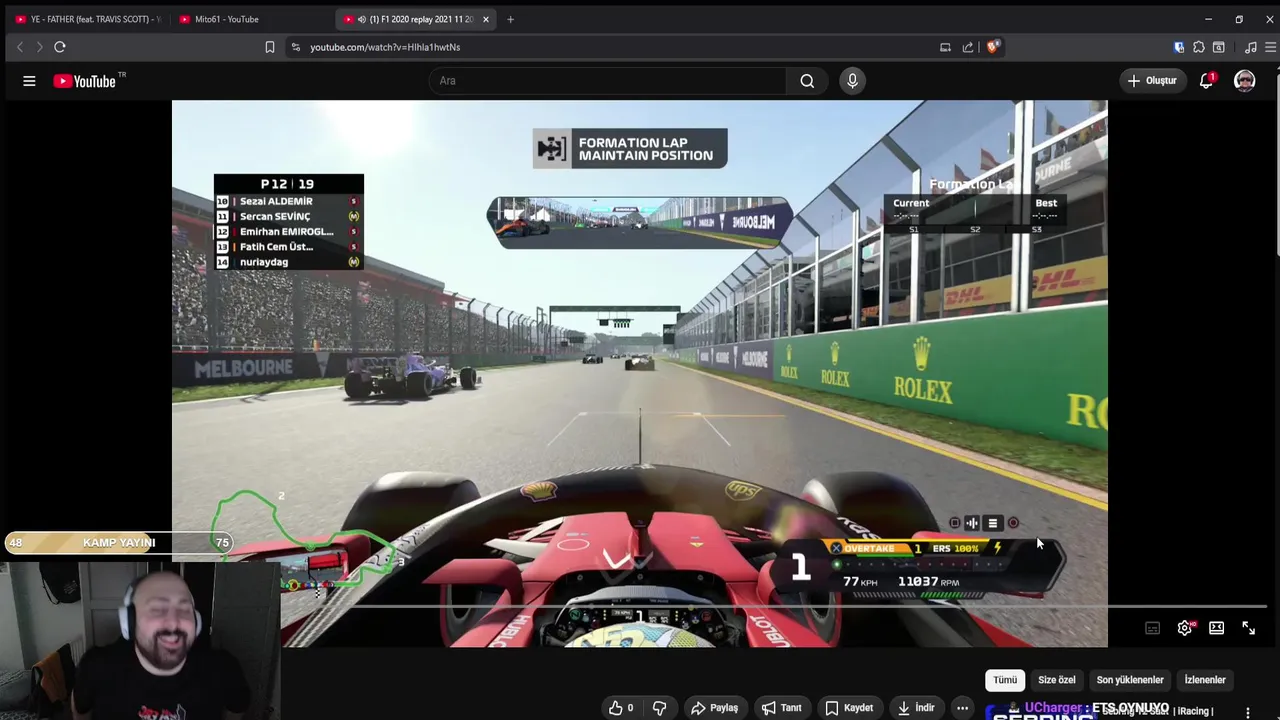1280x720 pixels.
Task: Enter full screen video mode
Action: [1248, 628]
